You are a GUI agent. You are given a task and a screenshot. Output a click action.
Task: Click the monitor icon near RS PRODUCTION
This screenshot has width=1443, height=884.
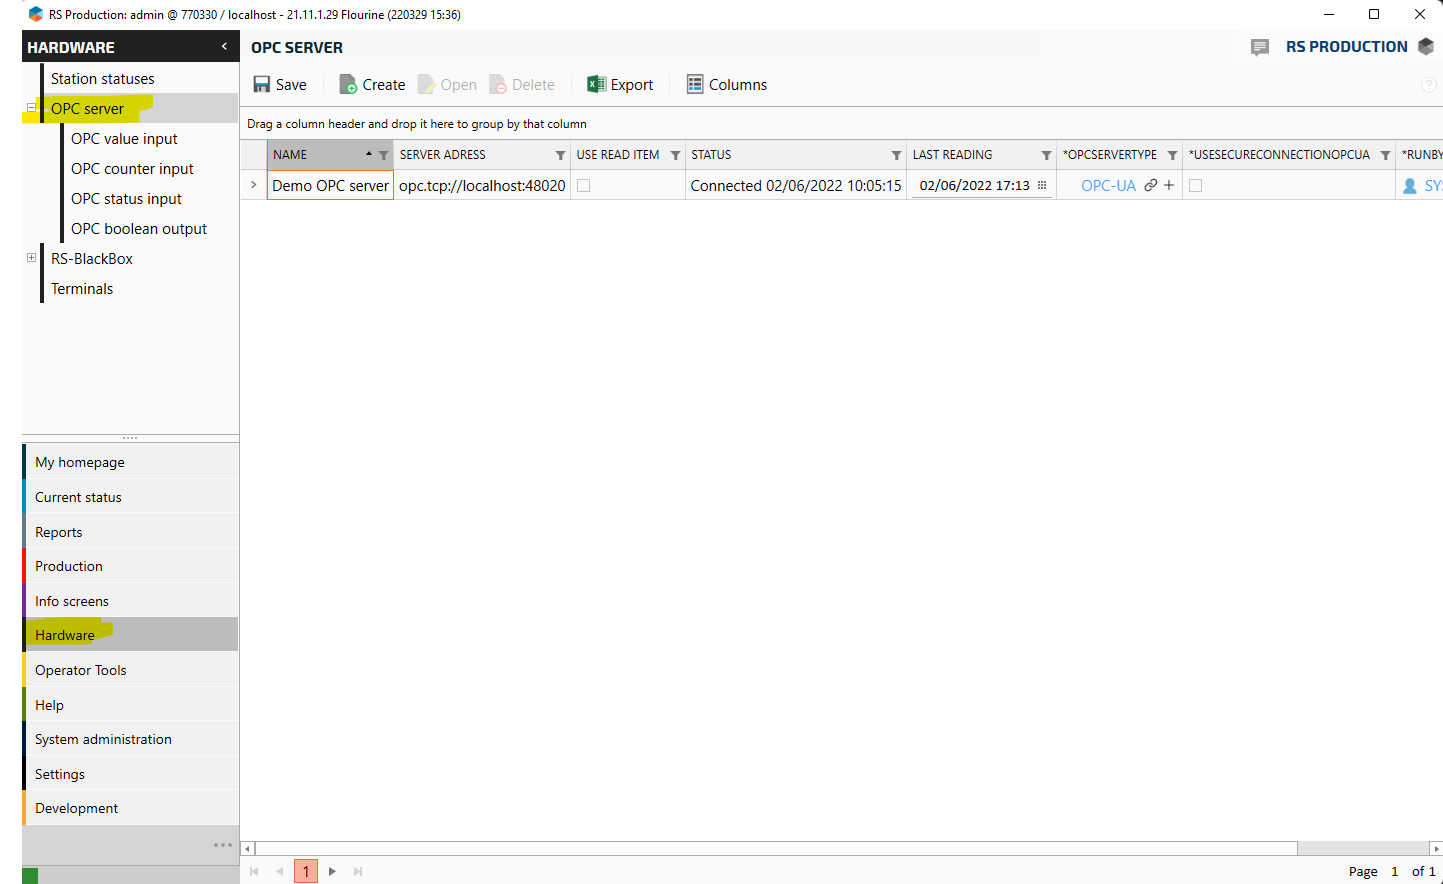tap(1259, 46)
